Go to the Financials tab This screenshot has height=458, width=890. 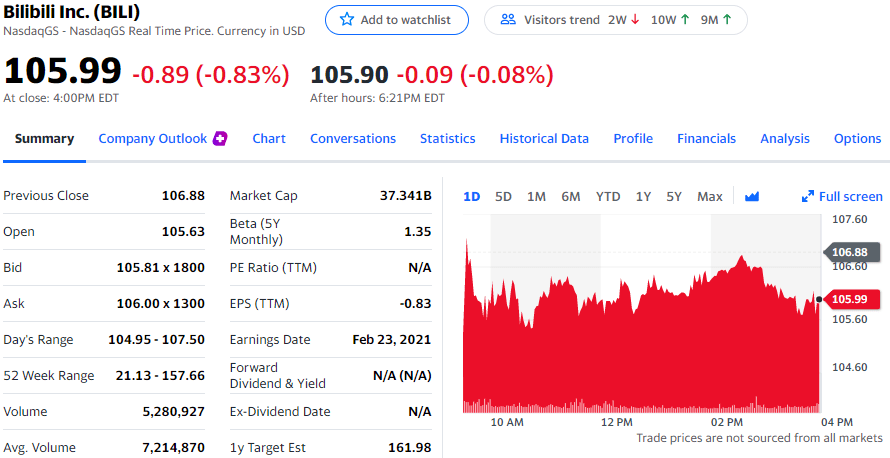706,139
